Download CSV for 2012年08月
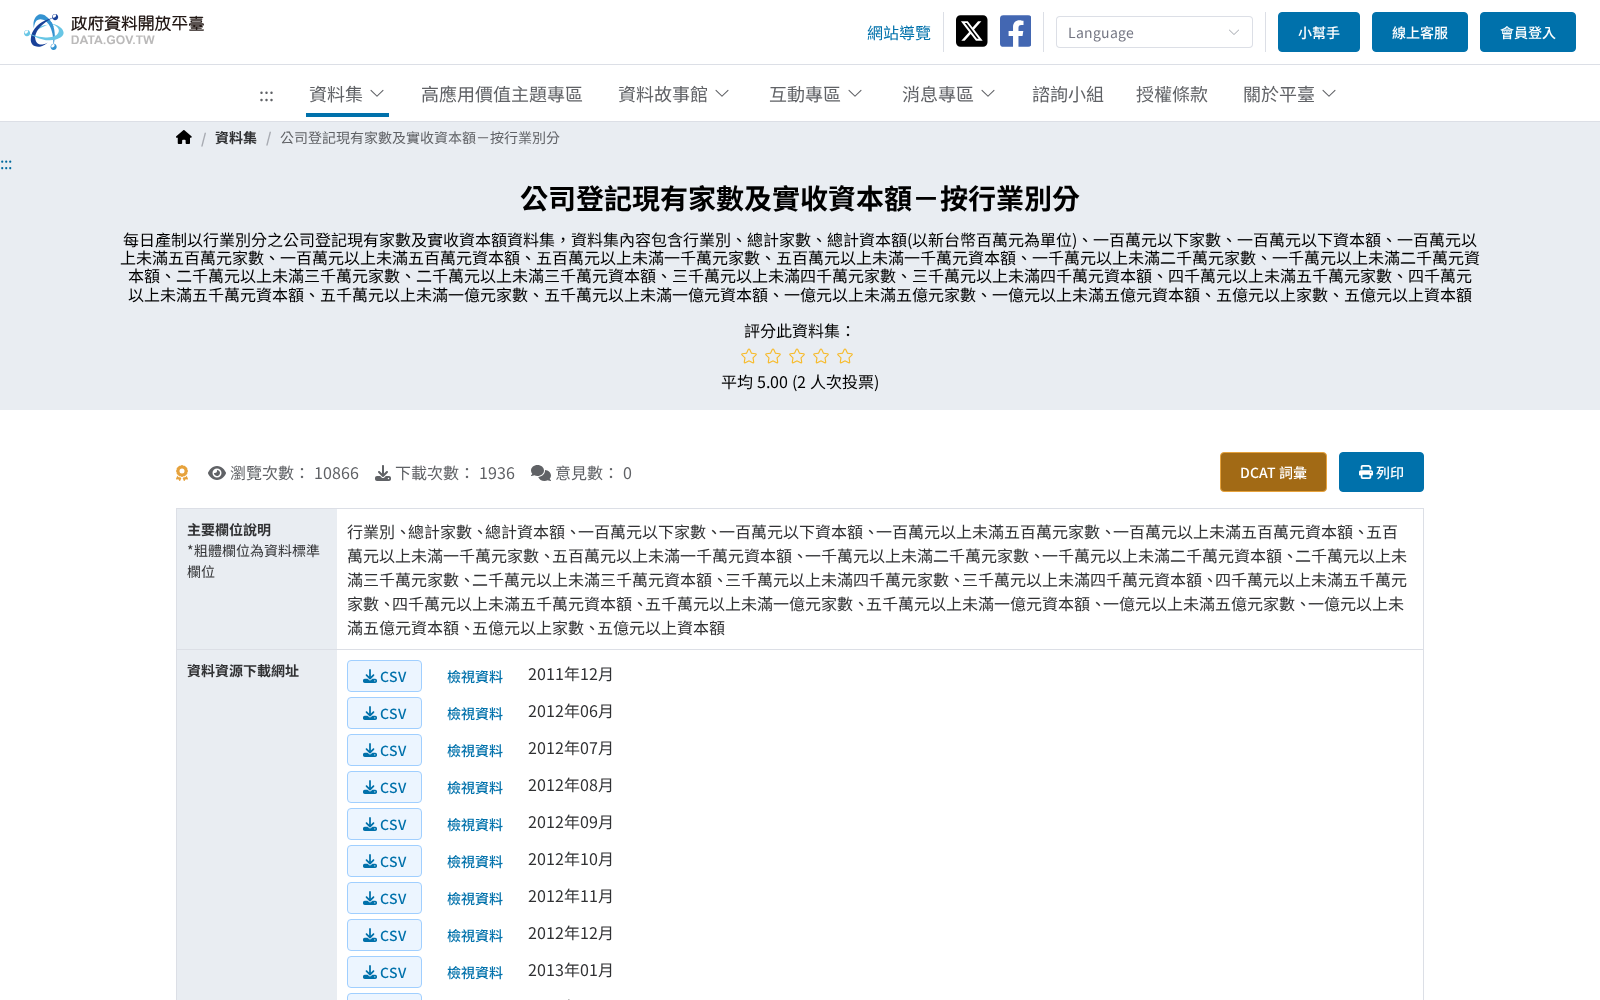 click(x=384, y=787)
